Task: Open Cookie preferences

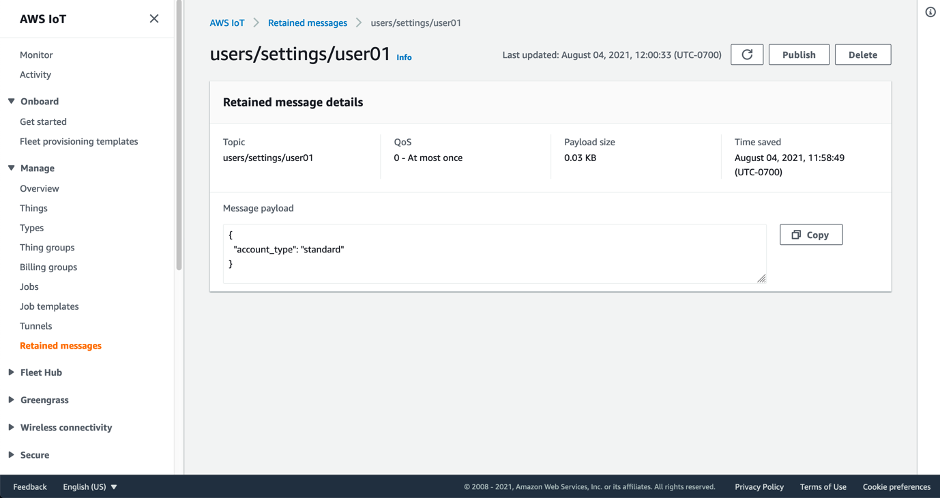Action: coord(897,487)
